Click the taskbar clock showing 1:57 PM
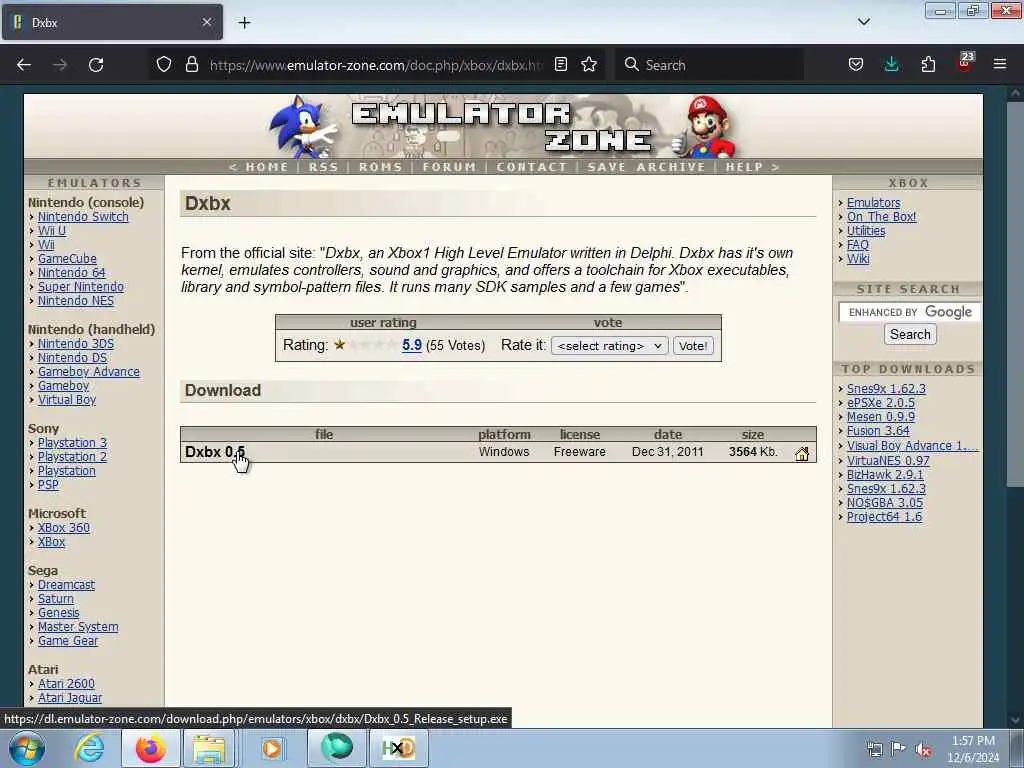Viewport: 1024px width, 768px height. [x=973, y=749]
